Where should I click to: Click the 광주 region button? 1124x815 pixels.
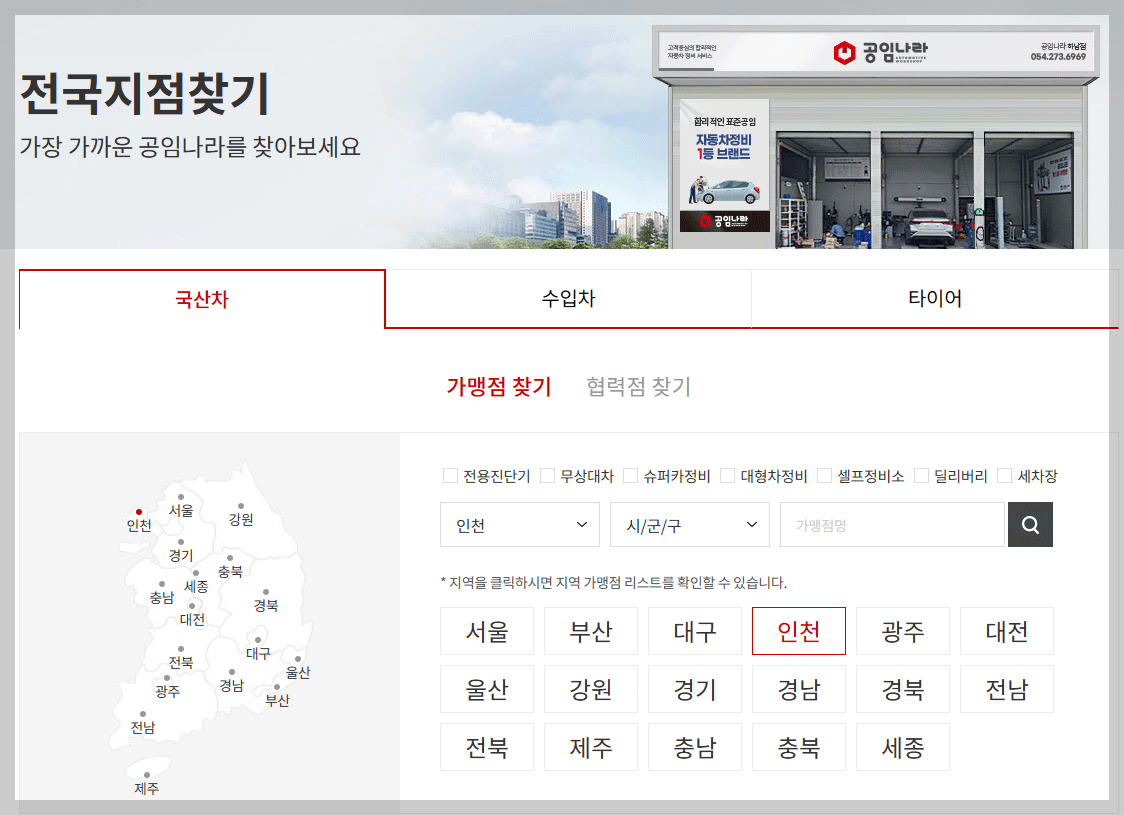pyautogui.click(x=902, y=631)
